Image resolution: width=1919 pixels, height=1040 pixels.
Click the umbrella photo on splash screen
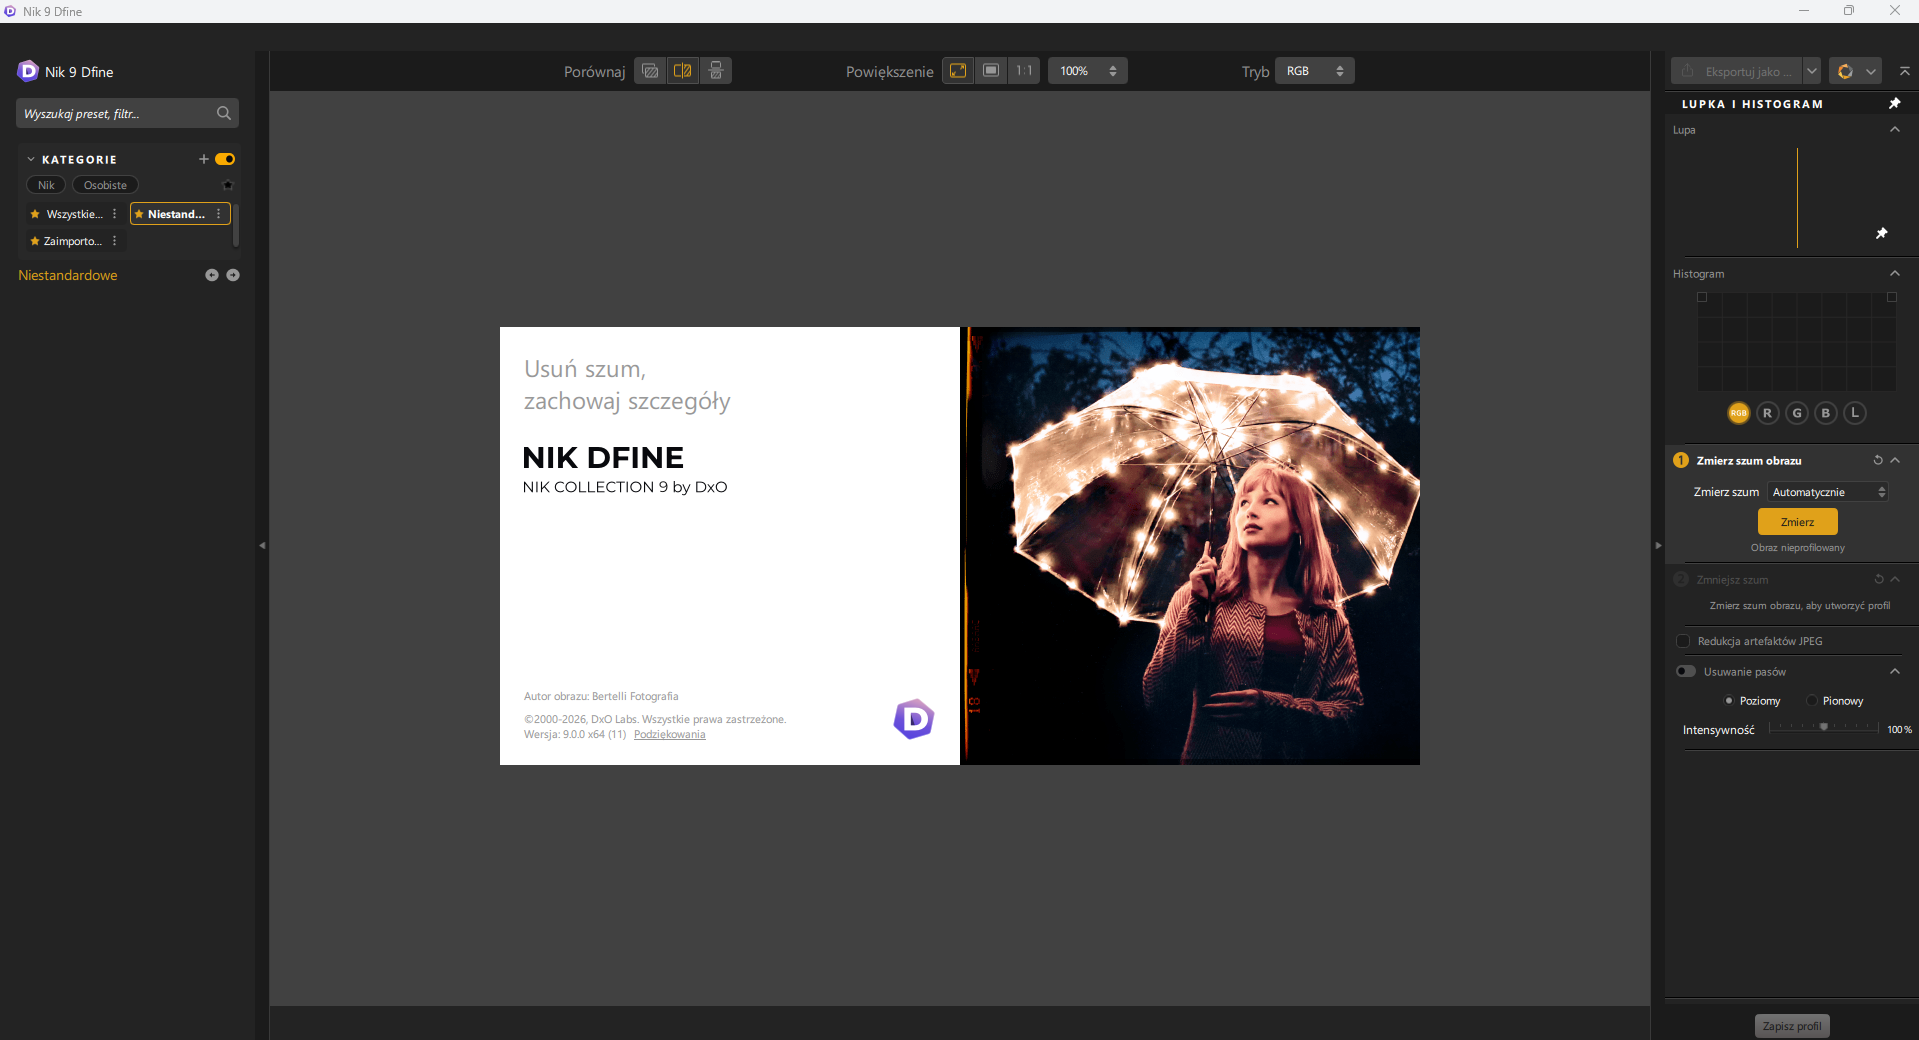(x=1190, y=546)
